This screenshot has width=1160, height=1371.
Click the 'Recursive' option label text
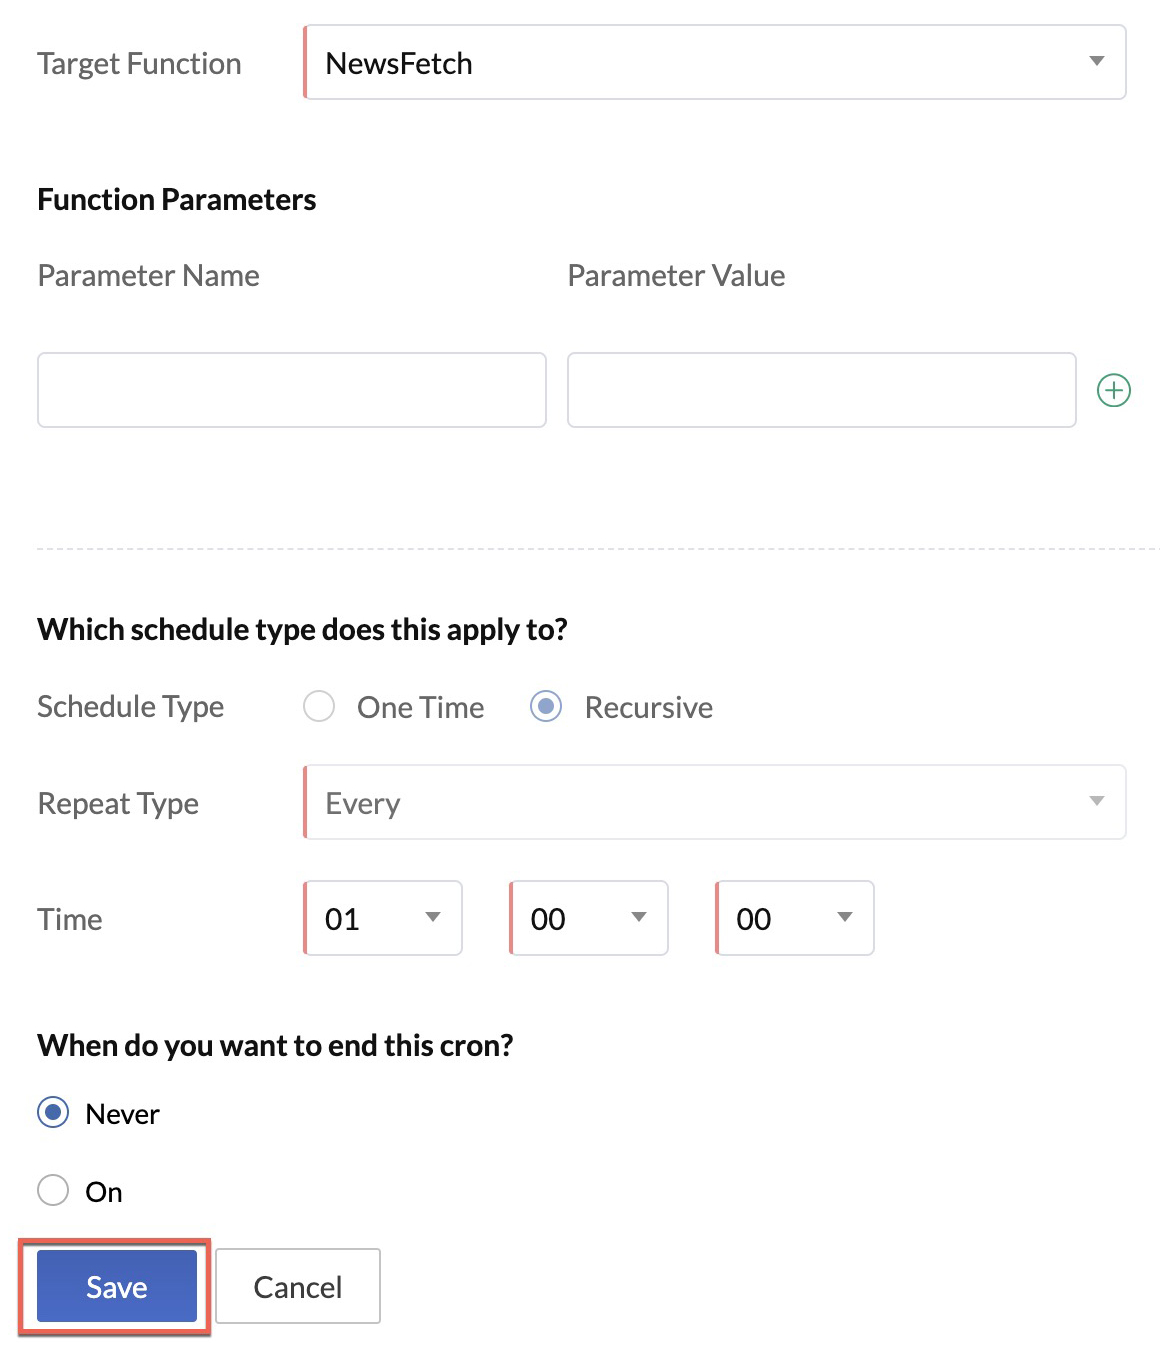click(648, 708)
